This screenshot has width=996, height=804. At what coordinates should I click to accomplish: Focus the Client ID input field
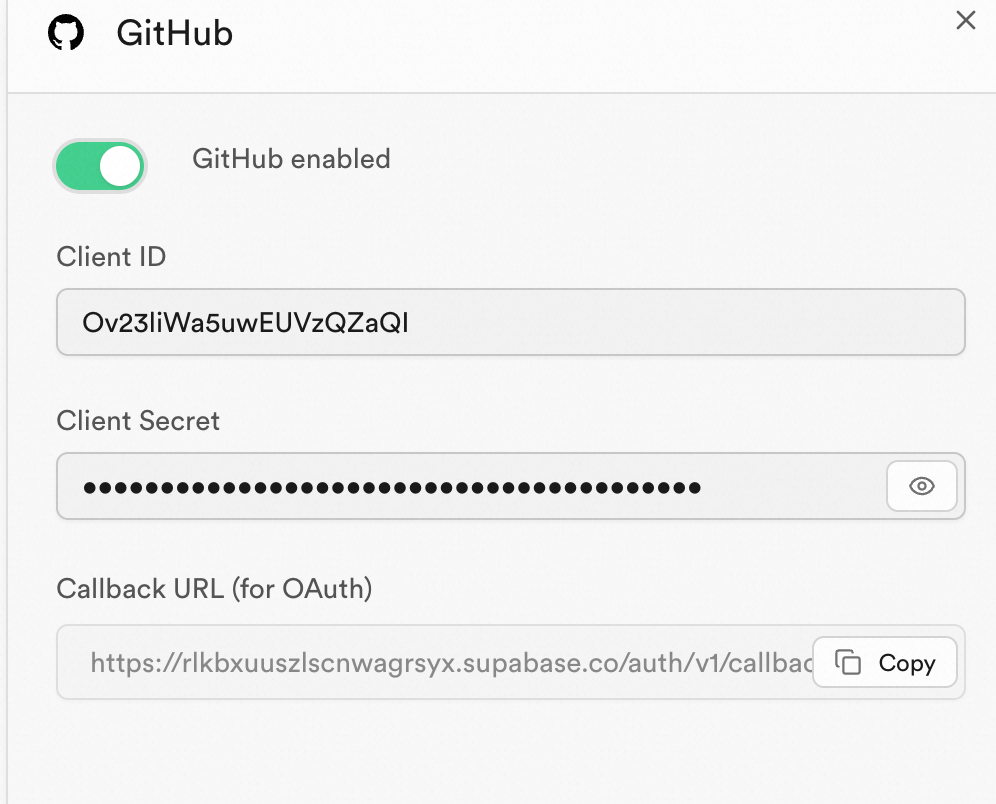(x=511, y=322)
